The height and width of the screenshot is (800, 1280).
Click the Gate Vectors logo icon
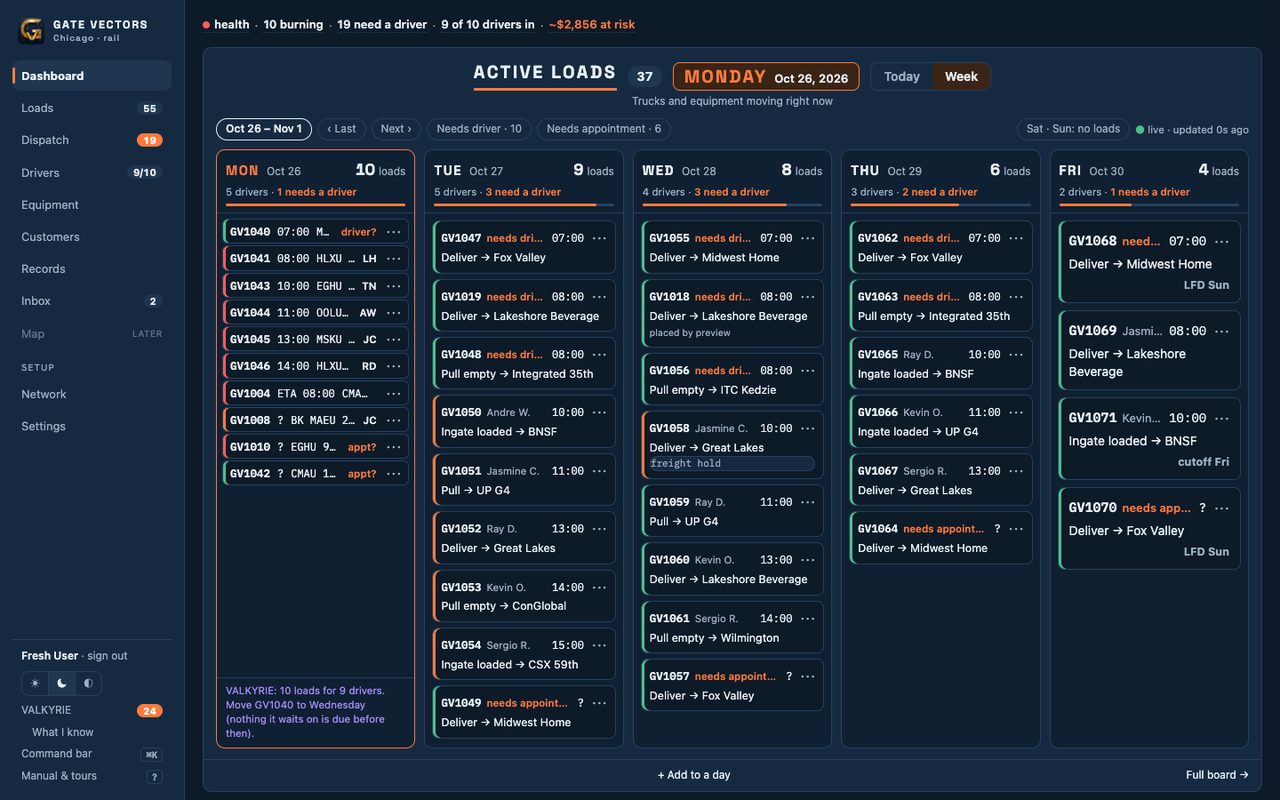[31, 30]
